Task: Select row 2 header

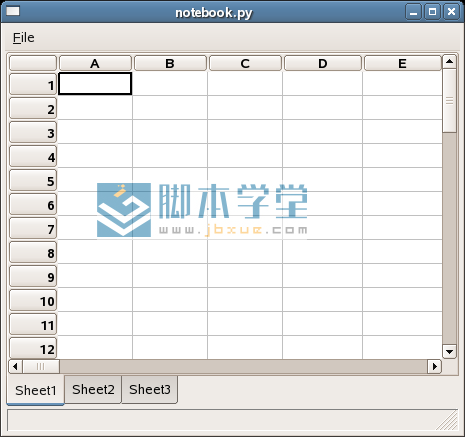Action: 33,108
